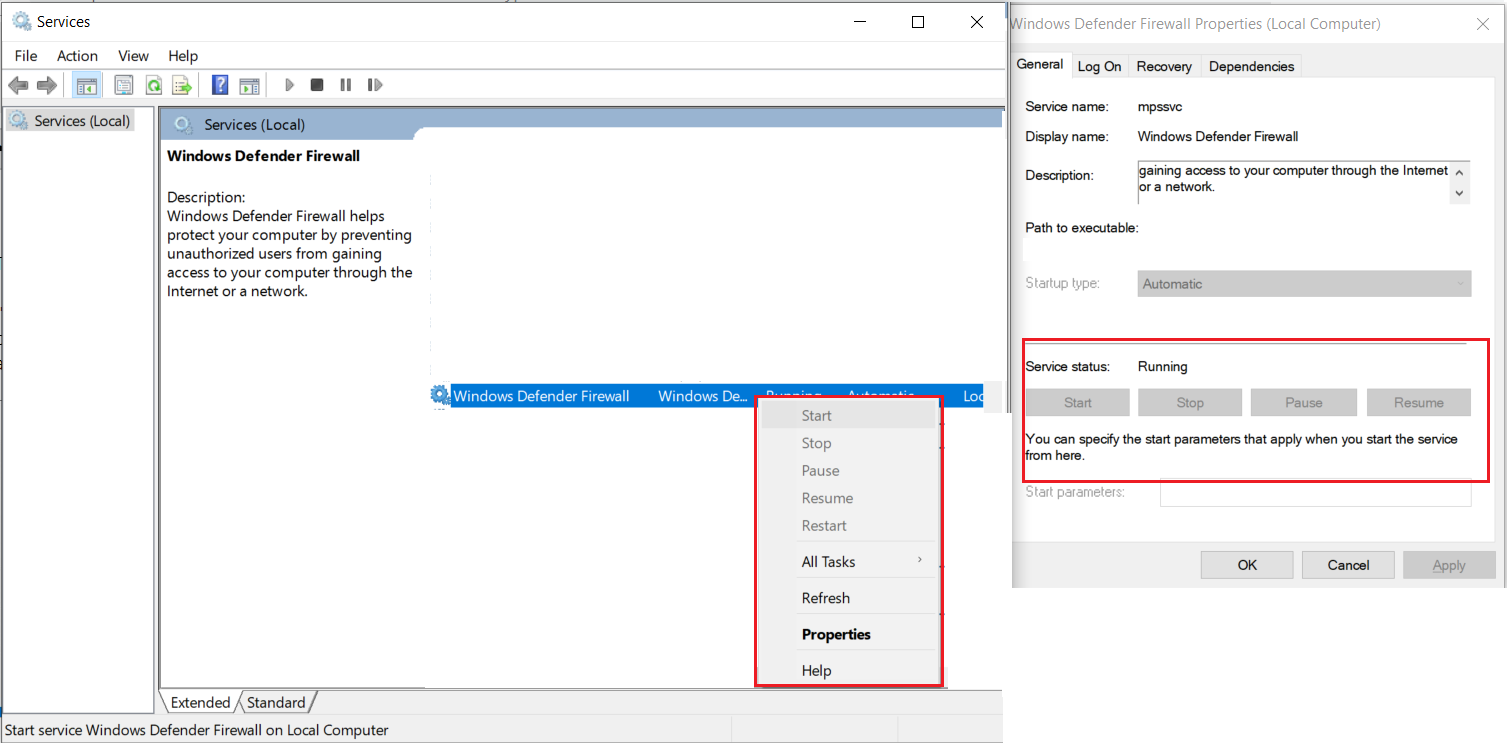This screenshot has width=1510, height=748.
Task: Click the green Refresh toolbar icon
Action: [x=153, y=85]
